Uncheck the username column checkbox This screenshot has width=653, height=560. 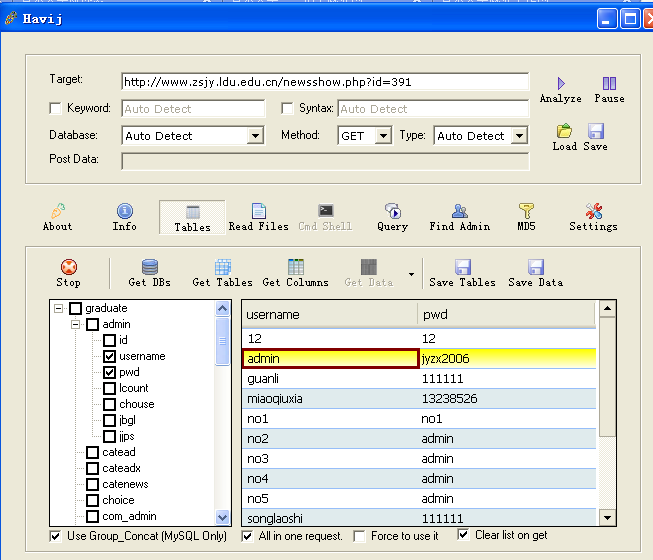pyautogui.click(x=110, y=356)
